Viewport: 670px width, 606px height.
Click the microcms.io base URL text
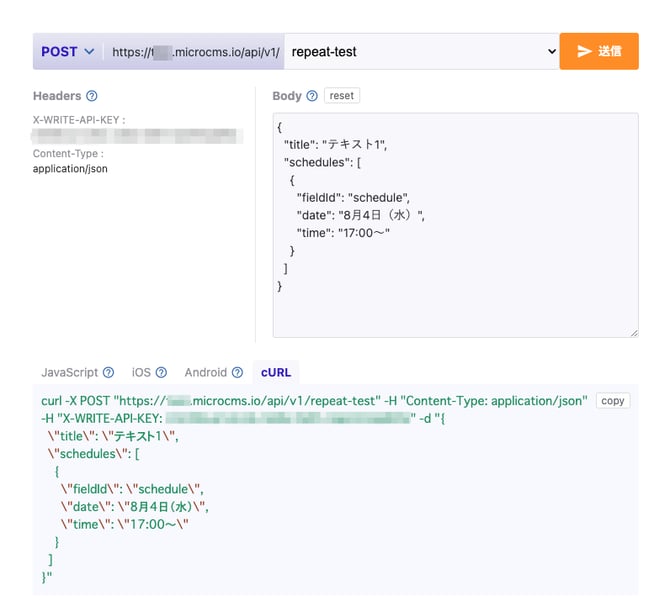195,52
